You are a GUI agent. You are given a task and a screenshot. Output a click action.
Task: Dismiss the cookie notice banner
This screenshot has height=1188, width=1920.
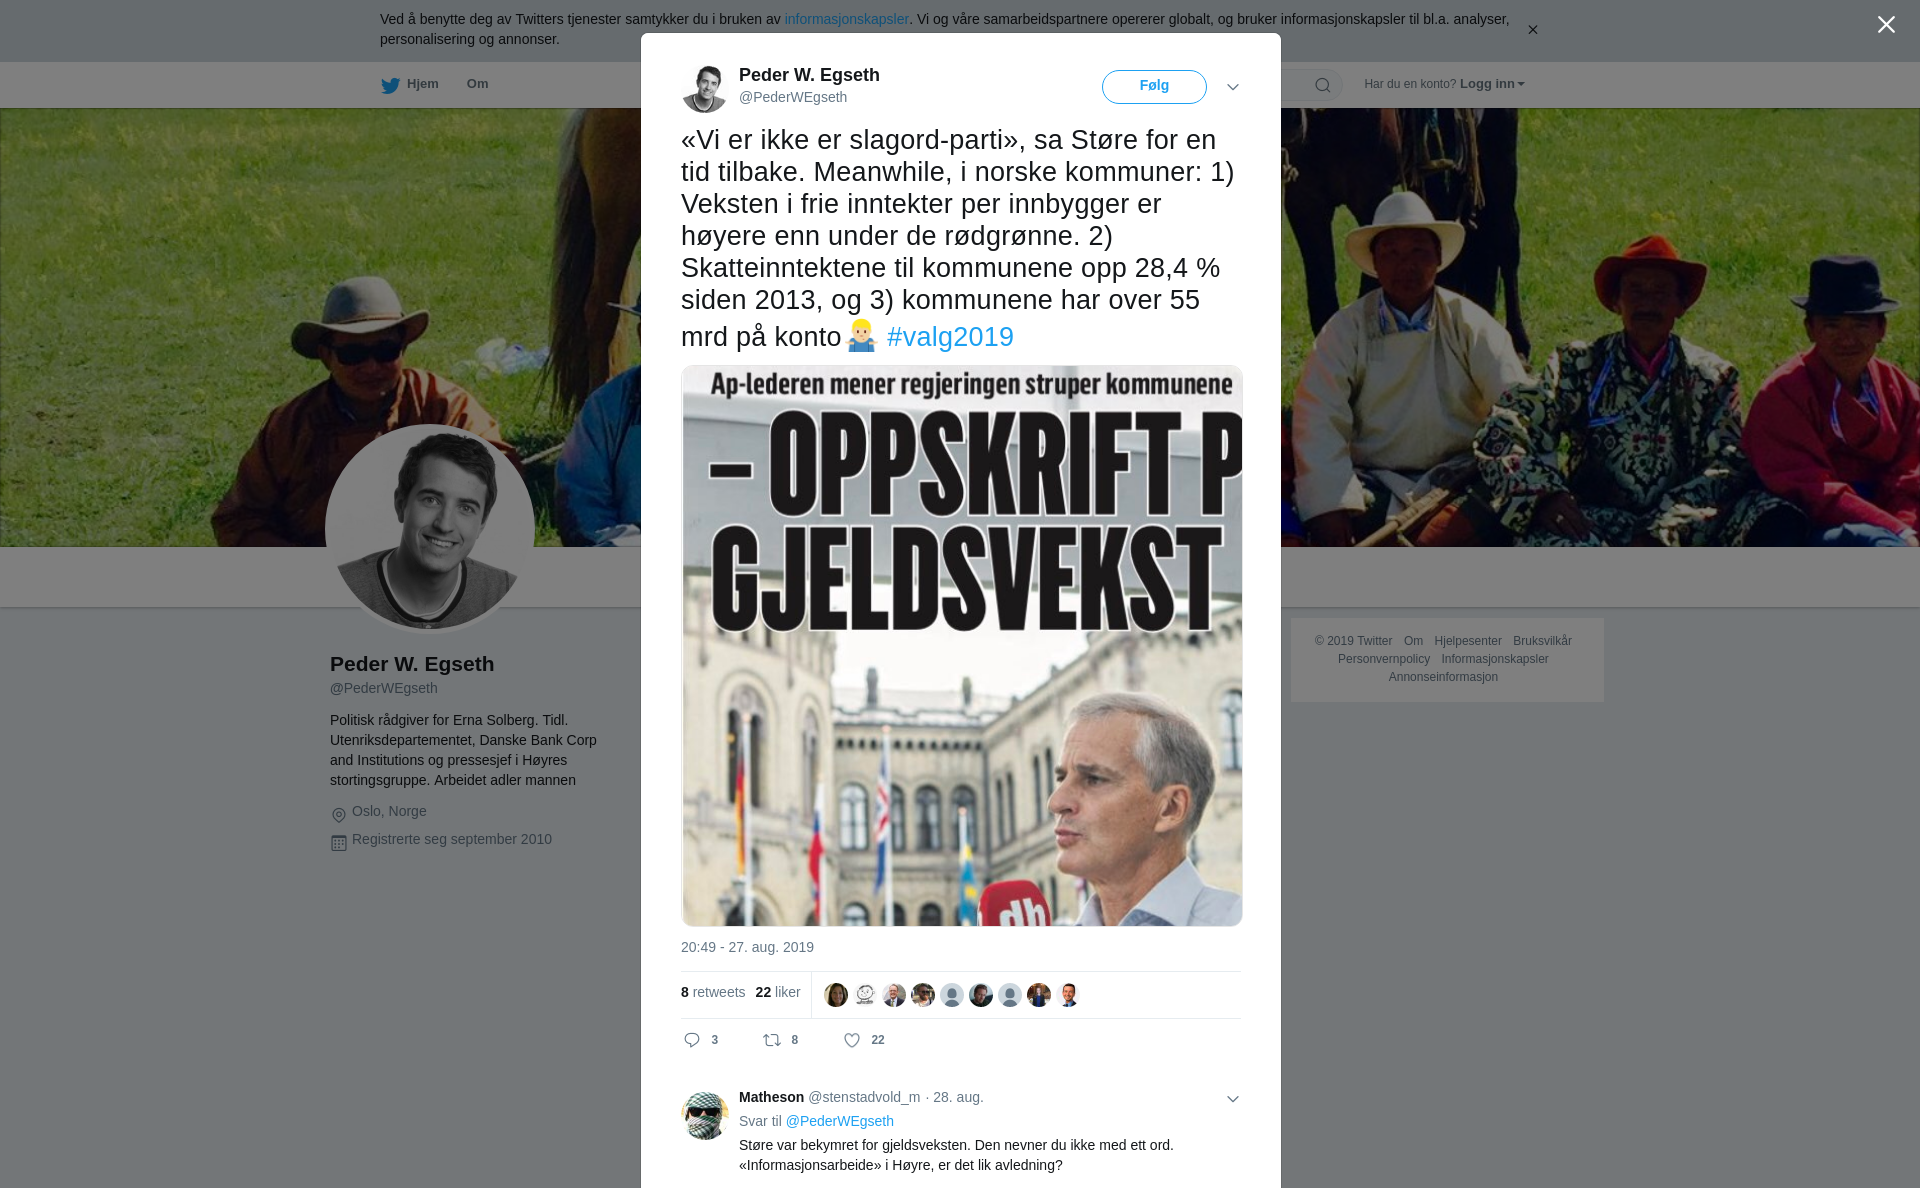pos(1532,30)
